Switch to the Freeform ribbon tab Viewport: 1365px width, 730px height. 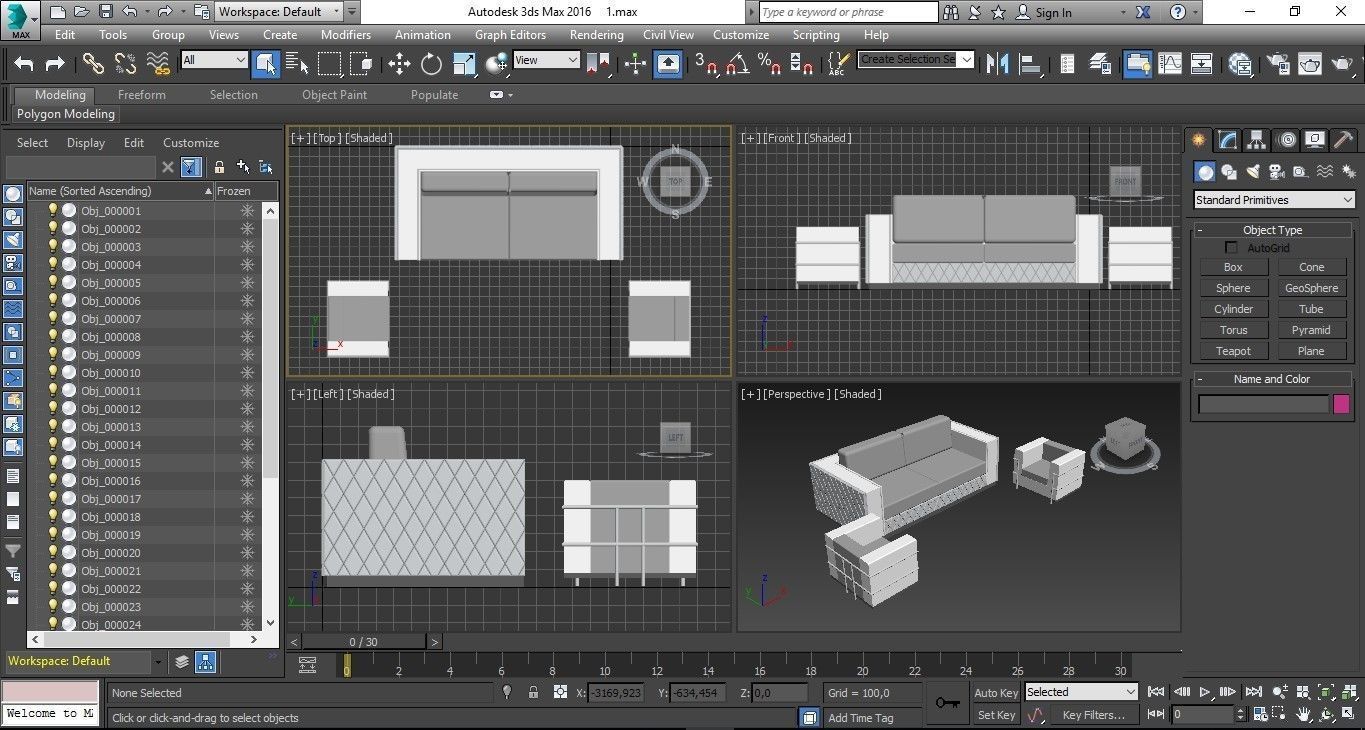click(x=142, y=95)
